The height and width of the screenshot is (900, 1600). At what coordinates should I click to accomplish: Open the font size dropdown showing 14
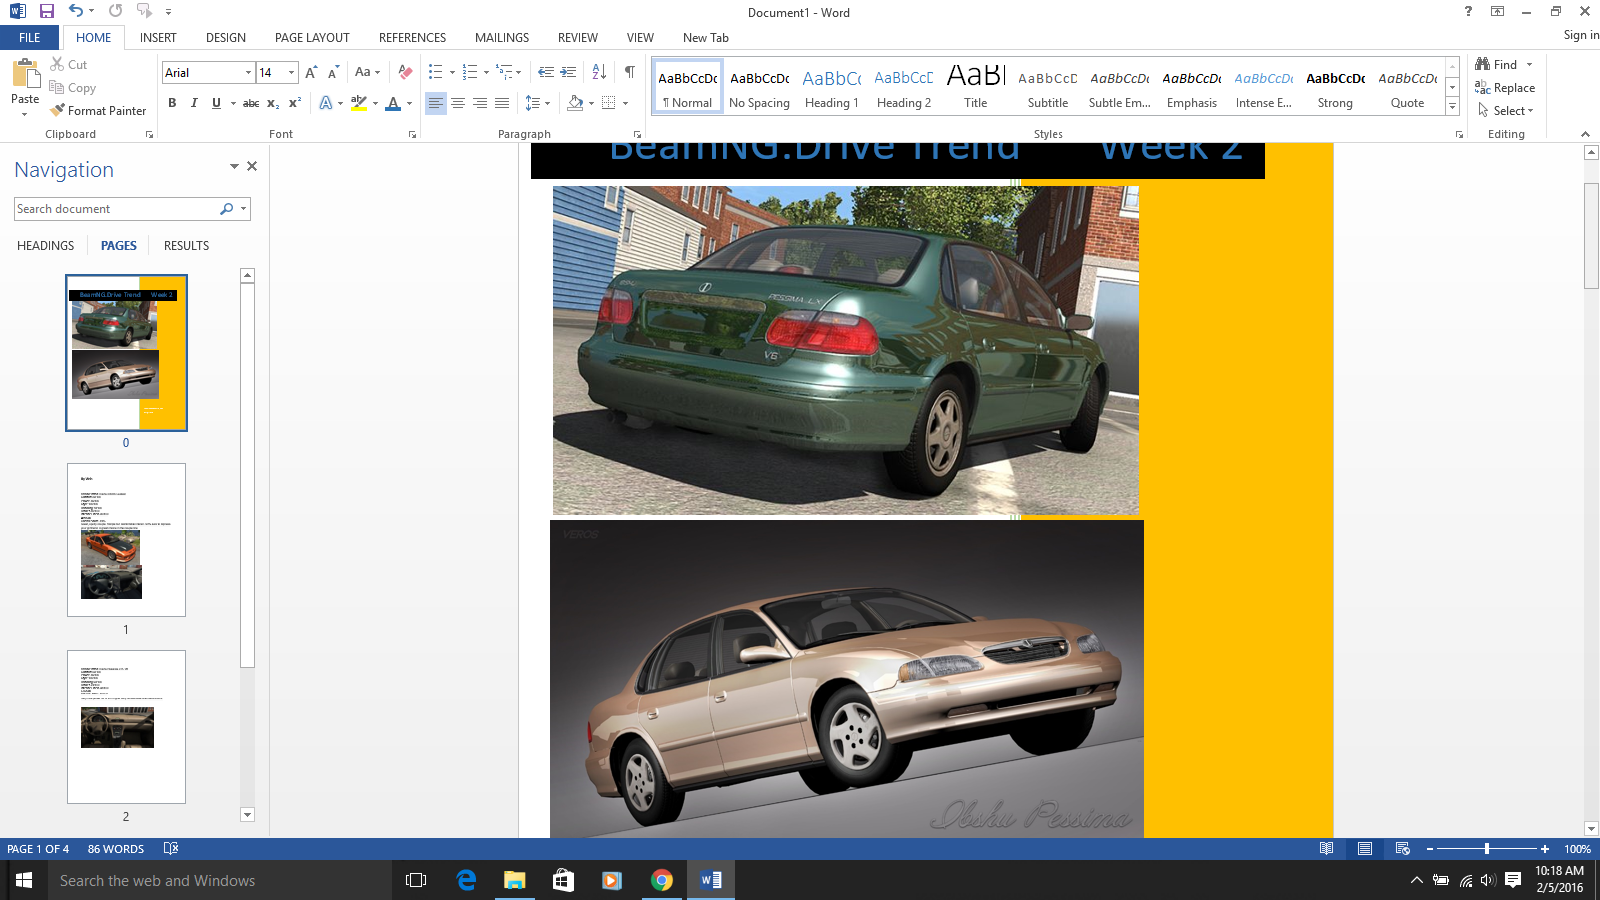coord(291,72)
